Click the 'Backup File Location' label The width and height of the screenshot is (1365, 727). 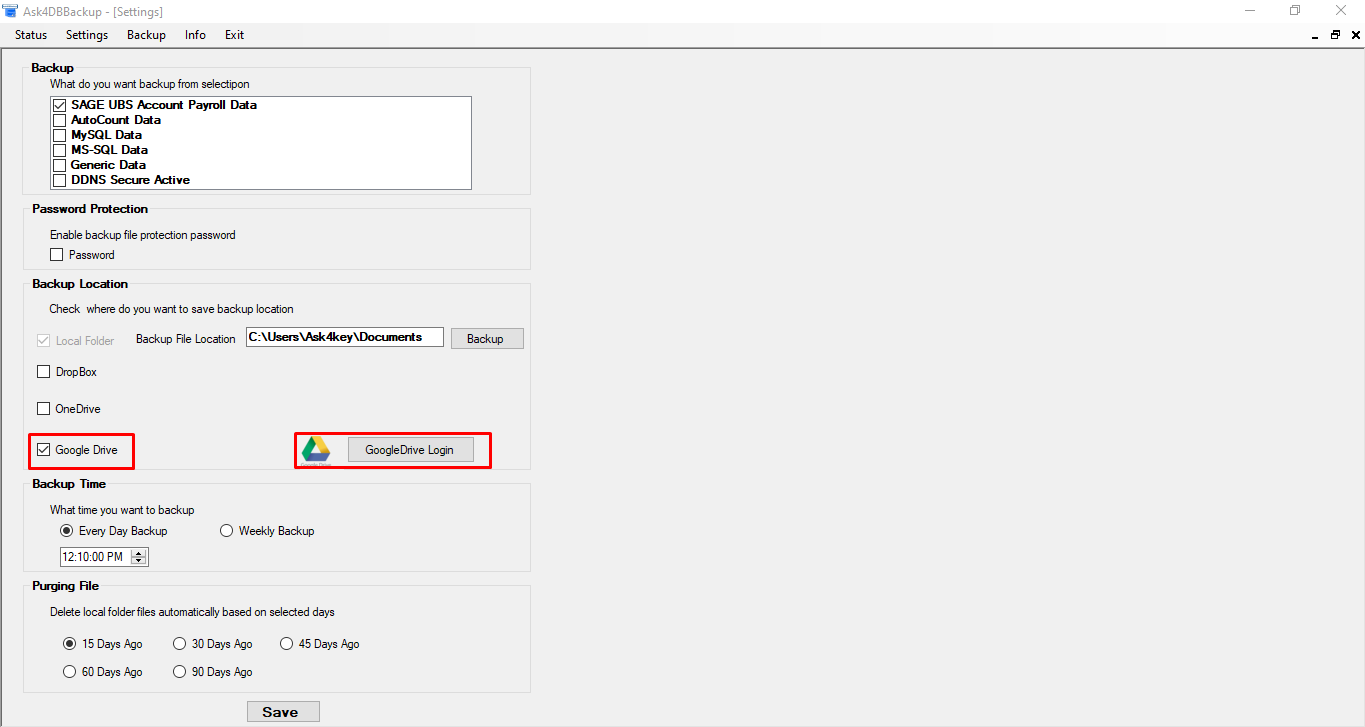[x=186, y=340]
